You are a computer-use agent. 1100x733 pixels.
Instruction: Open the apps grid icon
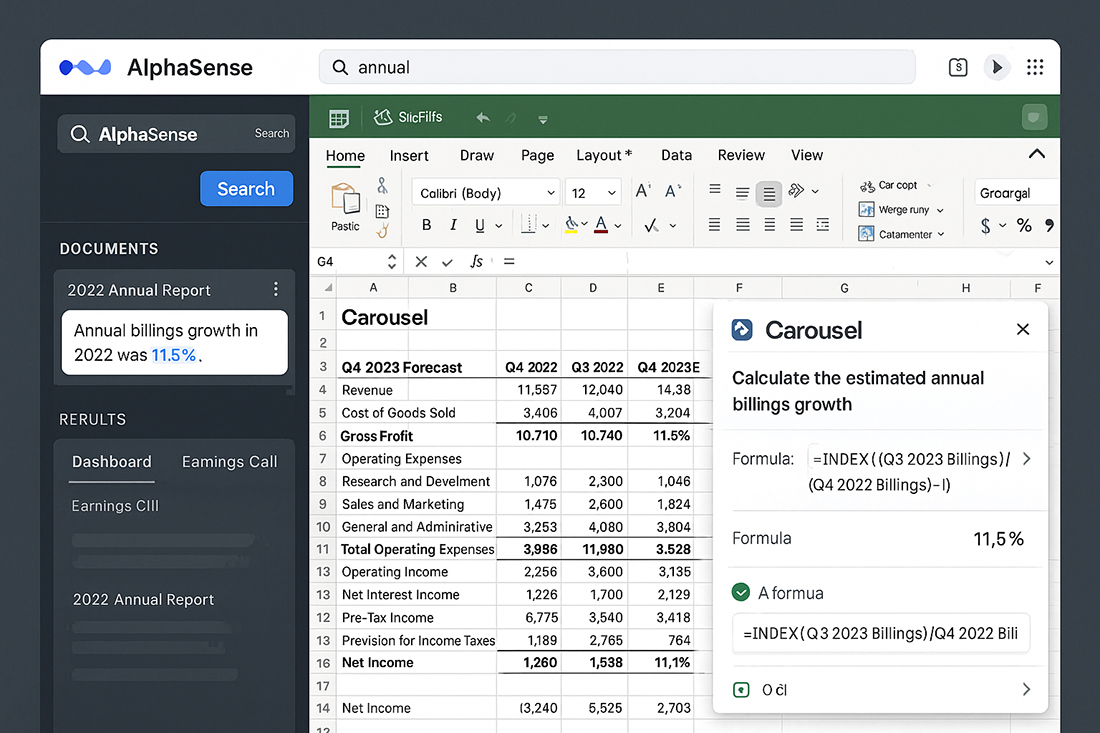pos(1035,67)
